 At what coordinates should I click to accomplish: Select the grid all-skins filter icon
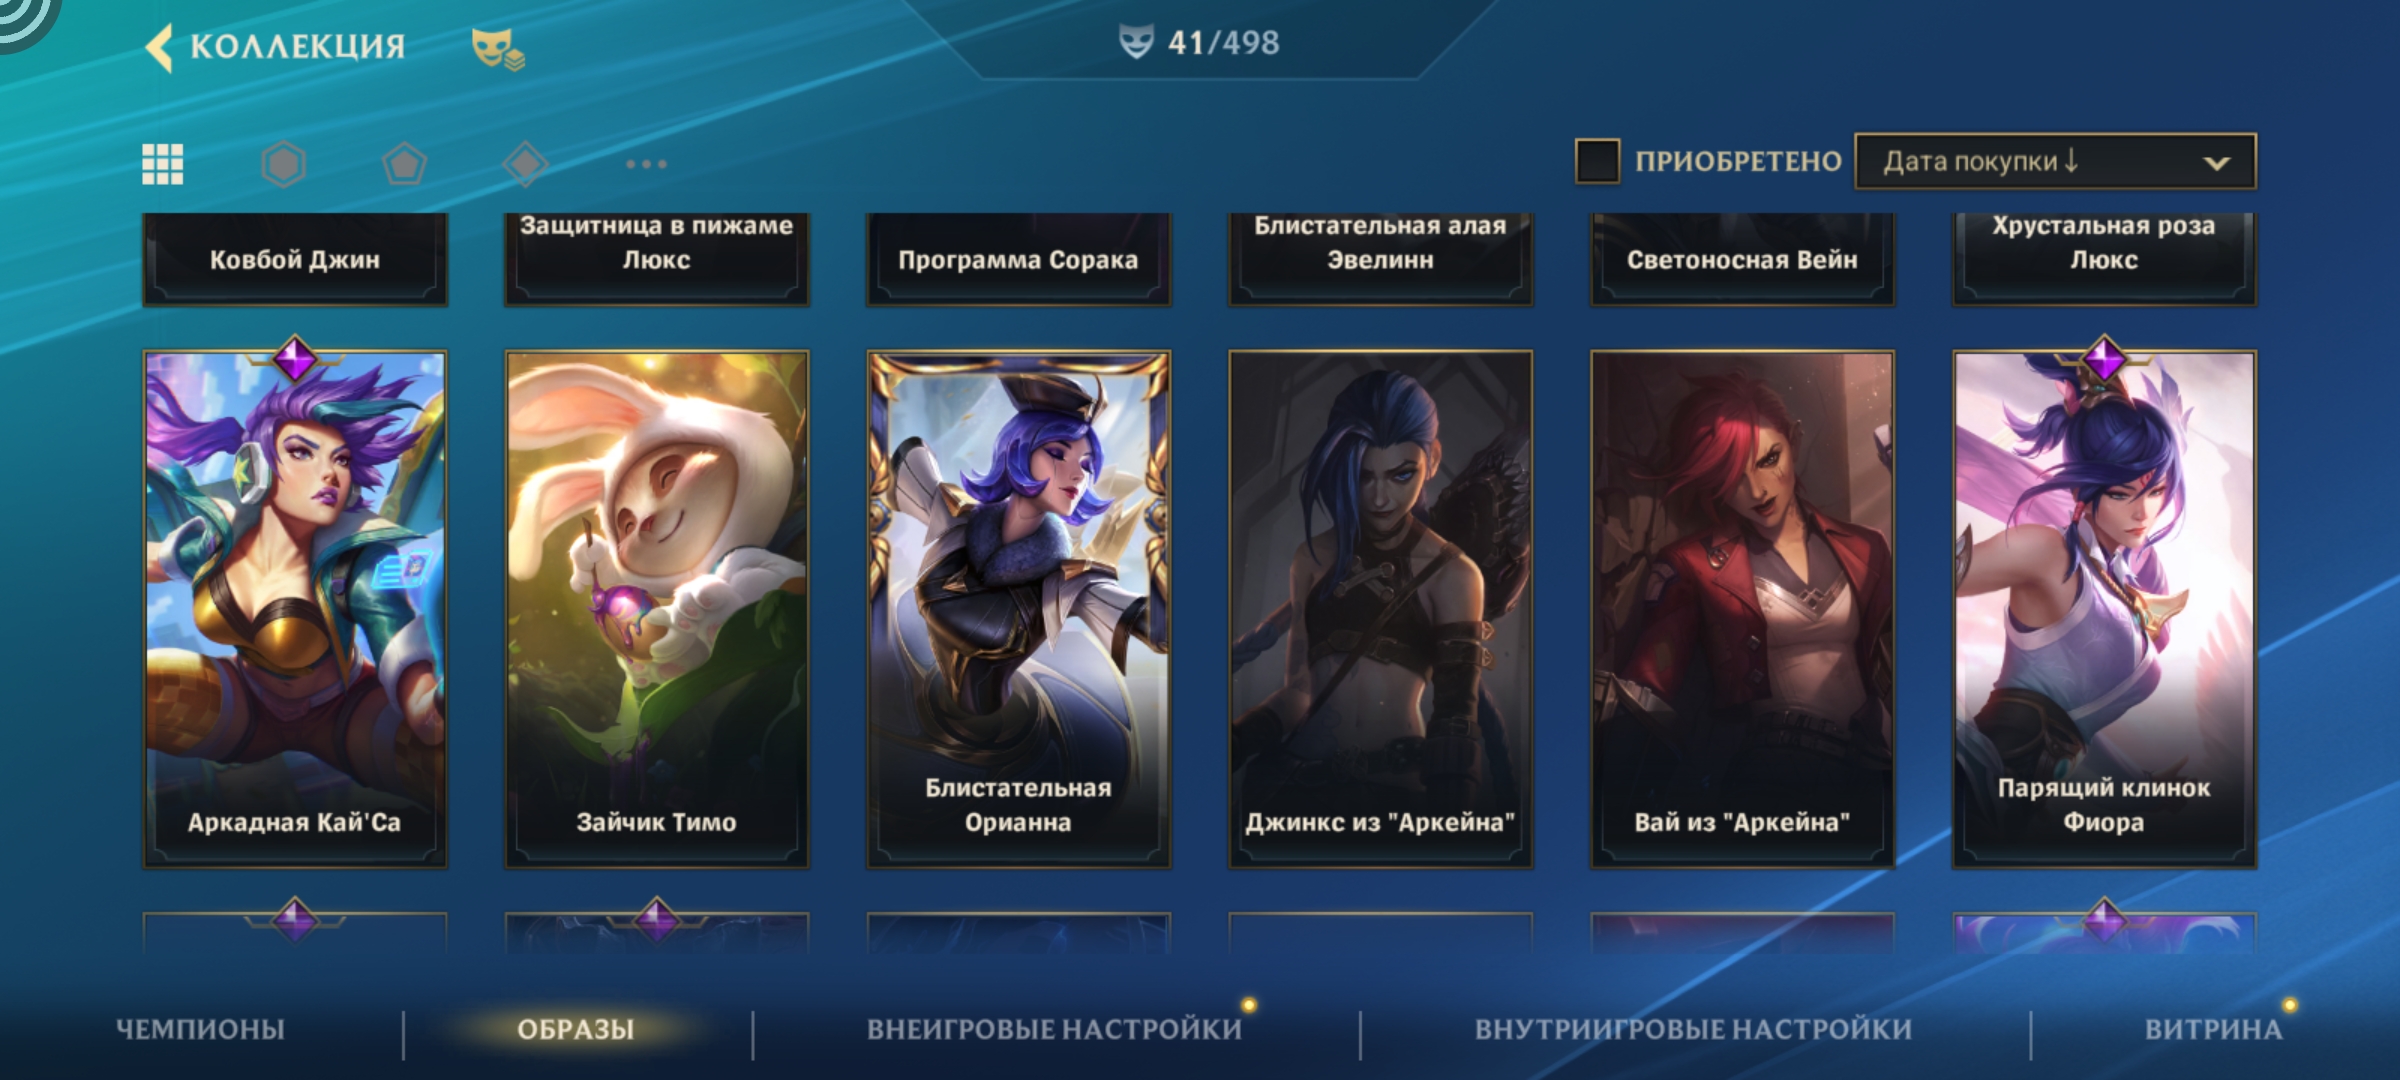tap(162, 164)
